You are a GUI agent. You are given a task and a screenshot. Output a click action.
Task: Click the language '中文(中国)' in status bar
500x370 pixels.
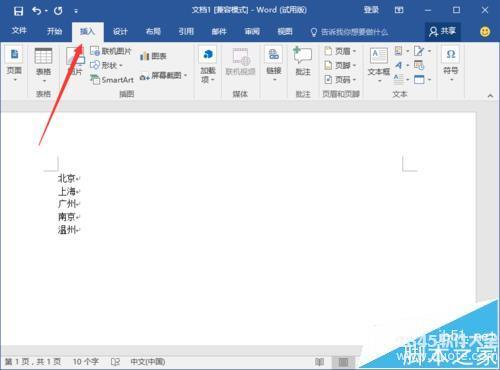pyautogui.click(x=148, y=362)
